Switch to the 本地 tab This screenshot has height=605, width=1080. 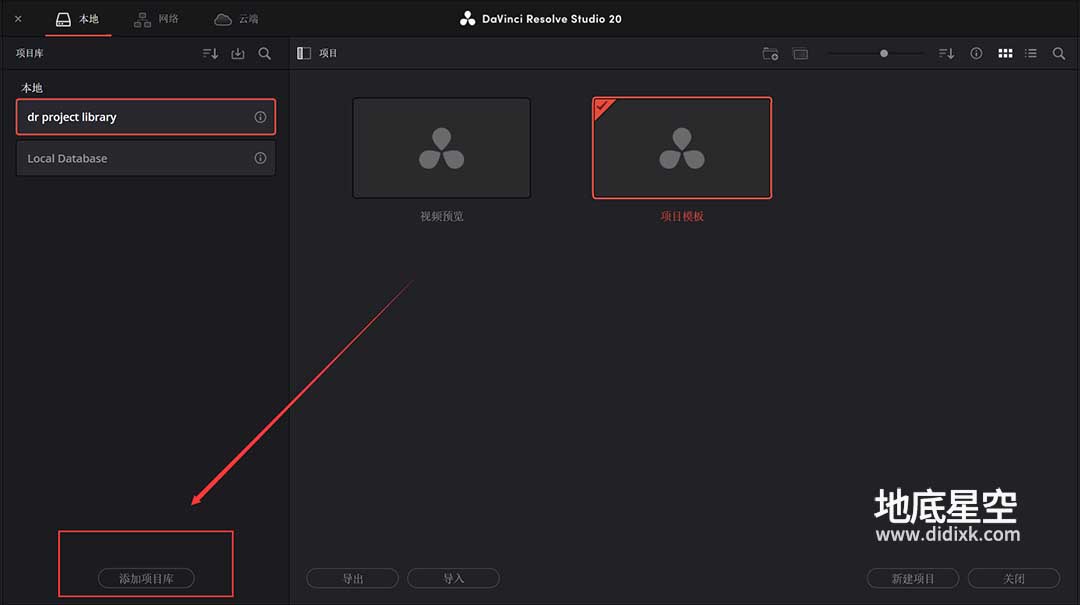pos(78,19)
